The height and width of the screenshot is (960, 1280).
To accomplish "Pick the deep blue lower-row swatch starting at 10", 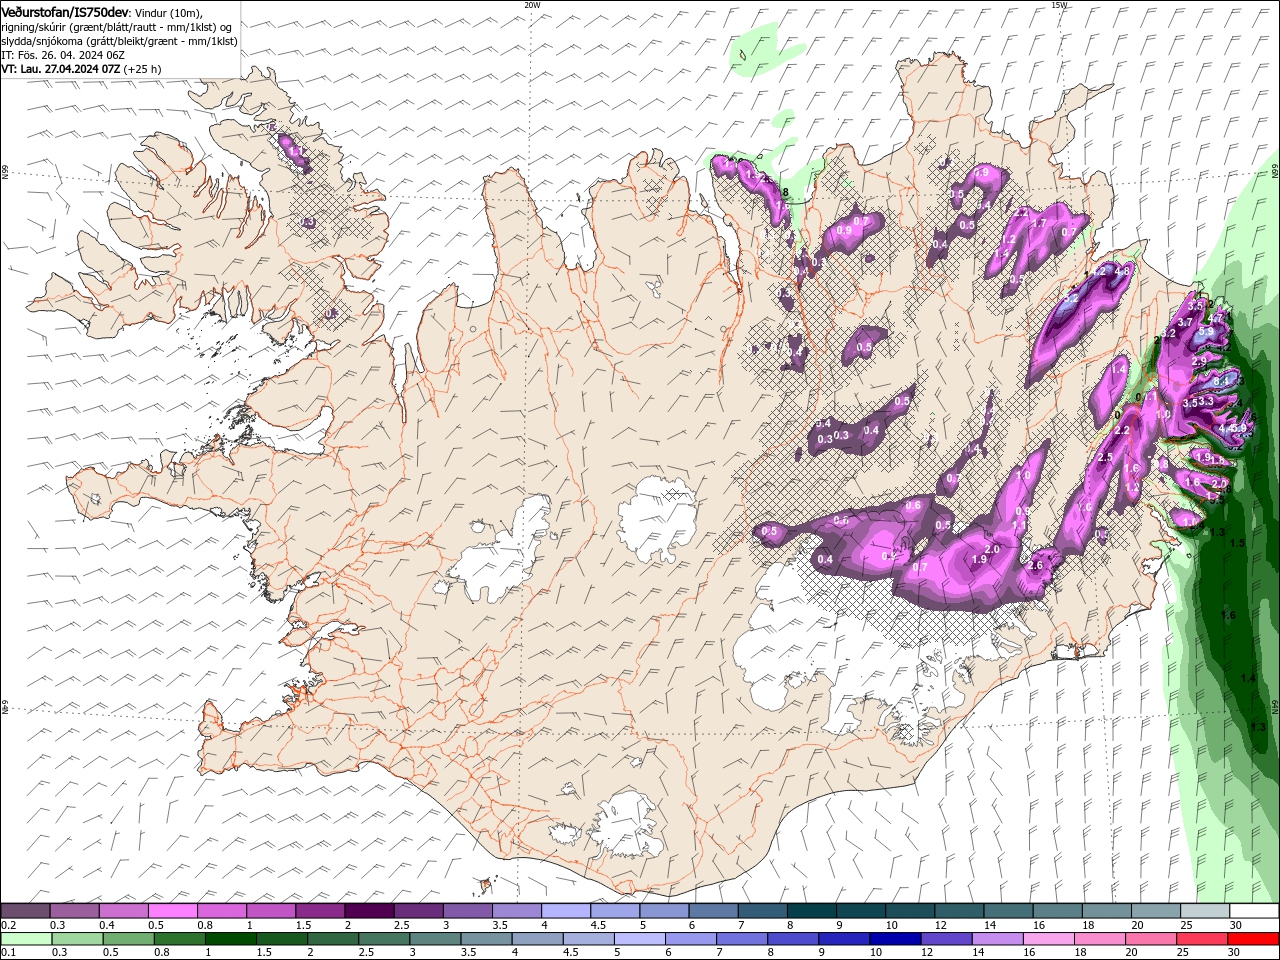I will point(895,939).
